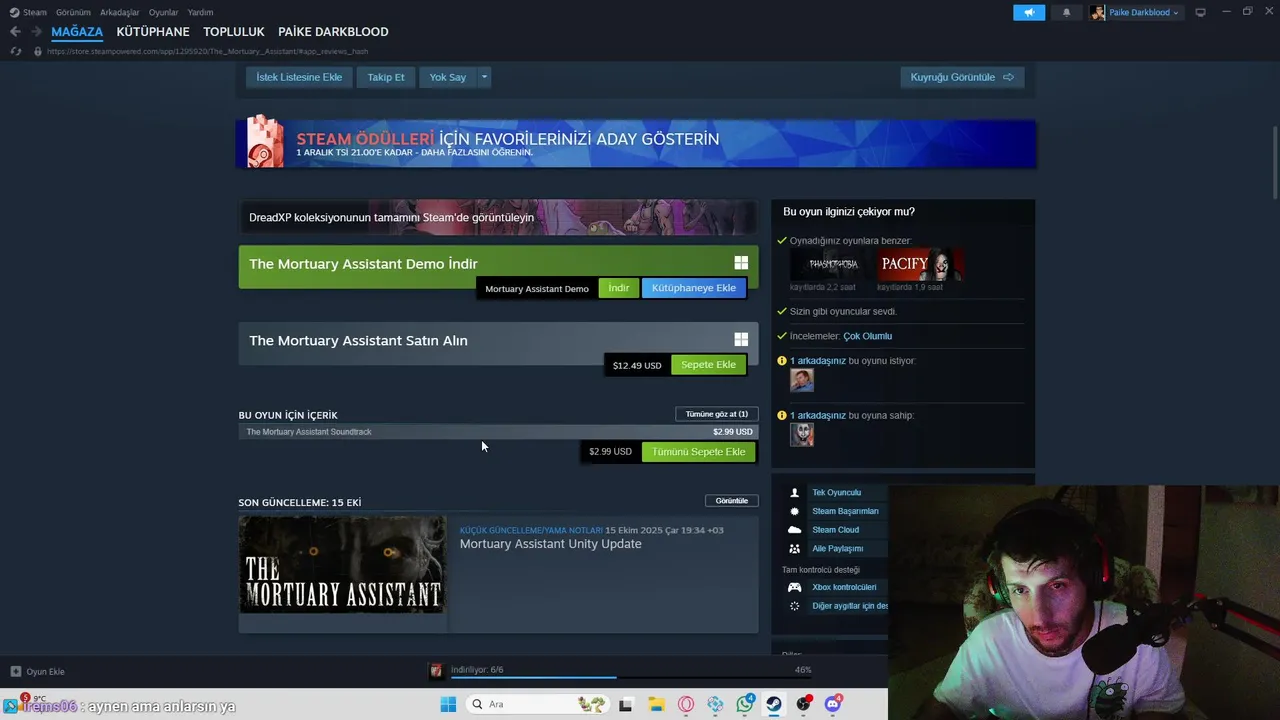This screenshot has height=720, width=1280.
Task: Open the Phasmophobia similar game thumbnail
Action: [x=832, y=265]
